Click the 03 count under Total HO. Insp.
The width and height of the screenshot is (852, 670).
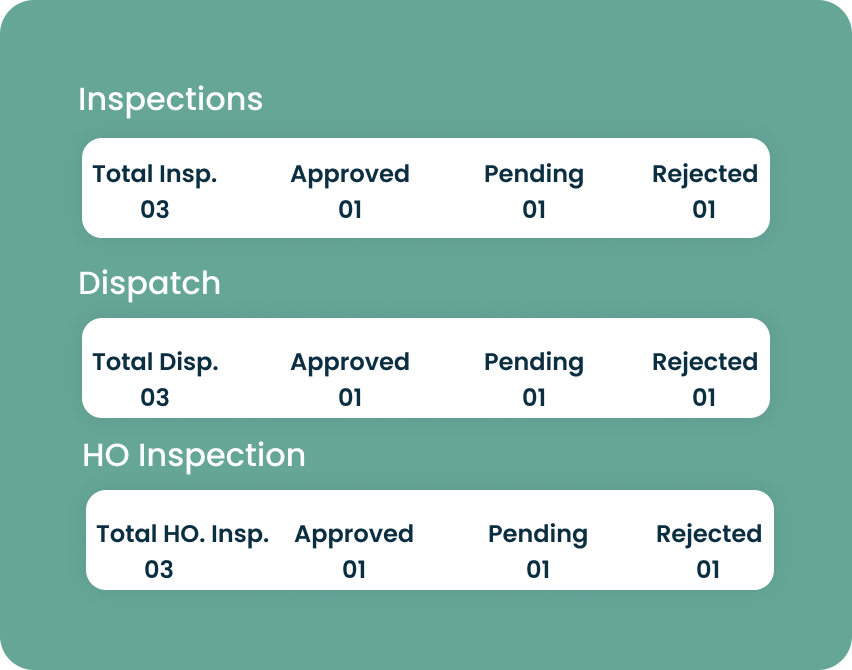(x=159, y=570)
